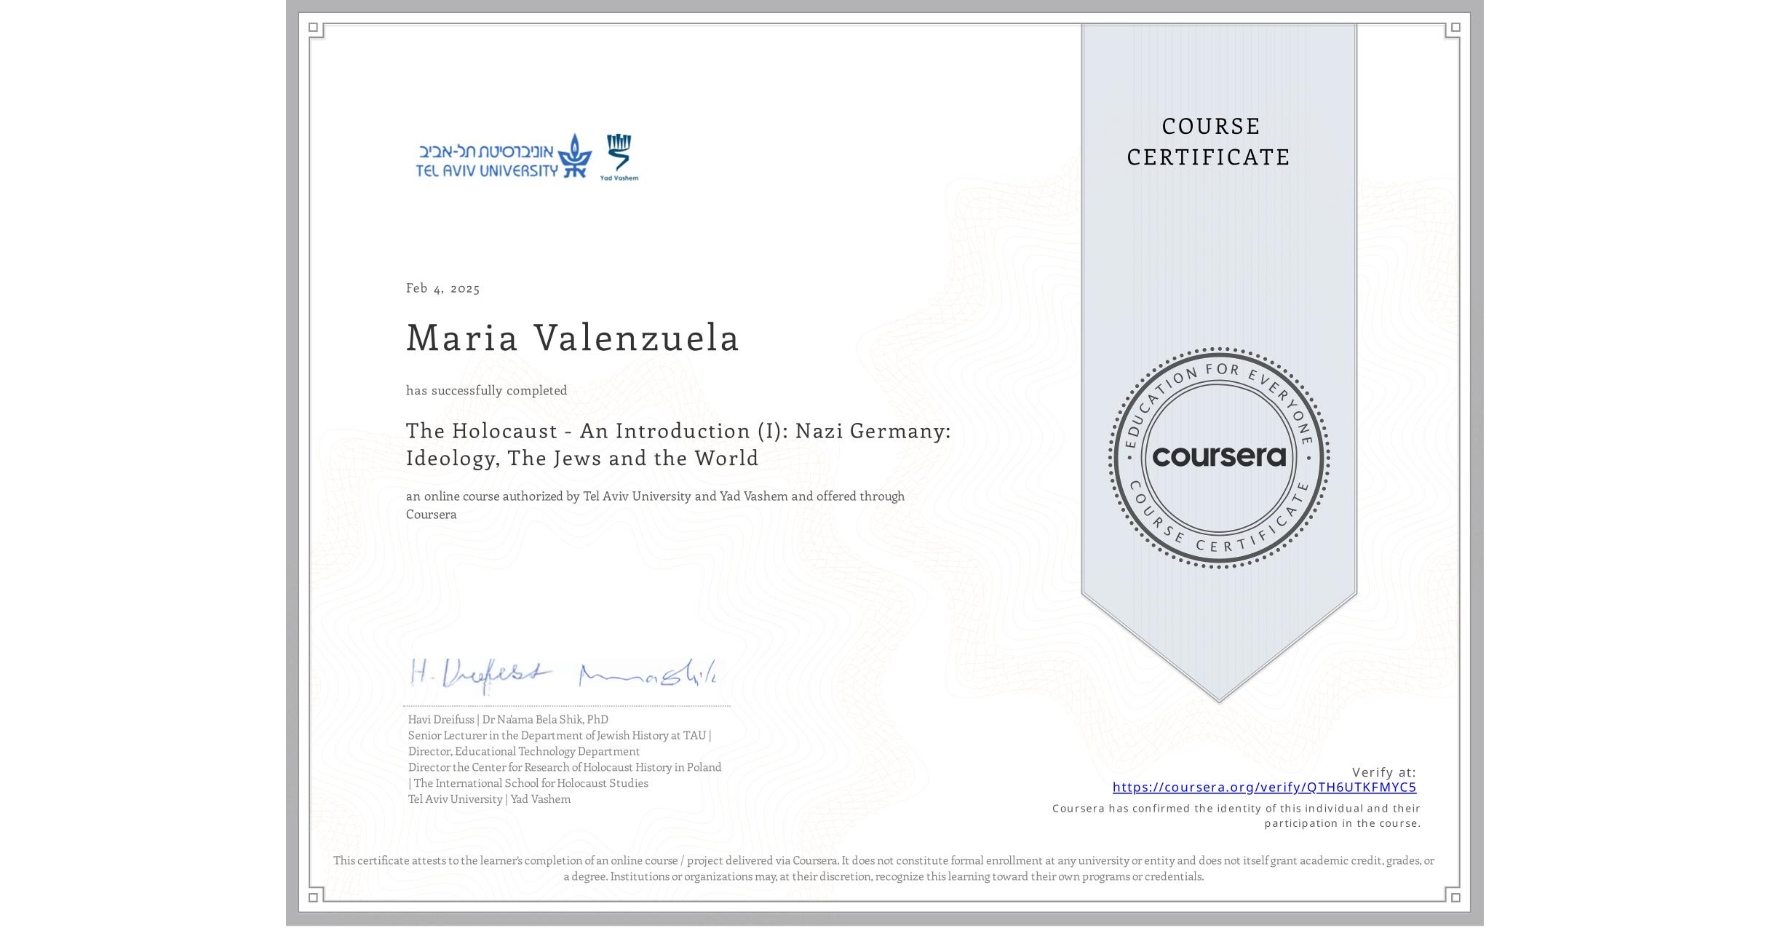The width and height of the screenshot is (1772, 928).
Task: Click the Tel Aviv University logo
Action: click(x=504, y=157)
